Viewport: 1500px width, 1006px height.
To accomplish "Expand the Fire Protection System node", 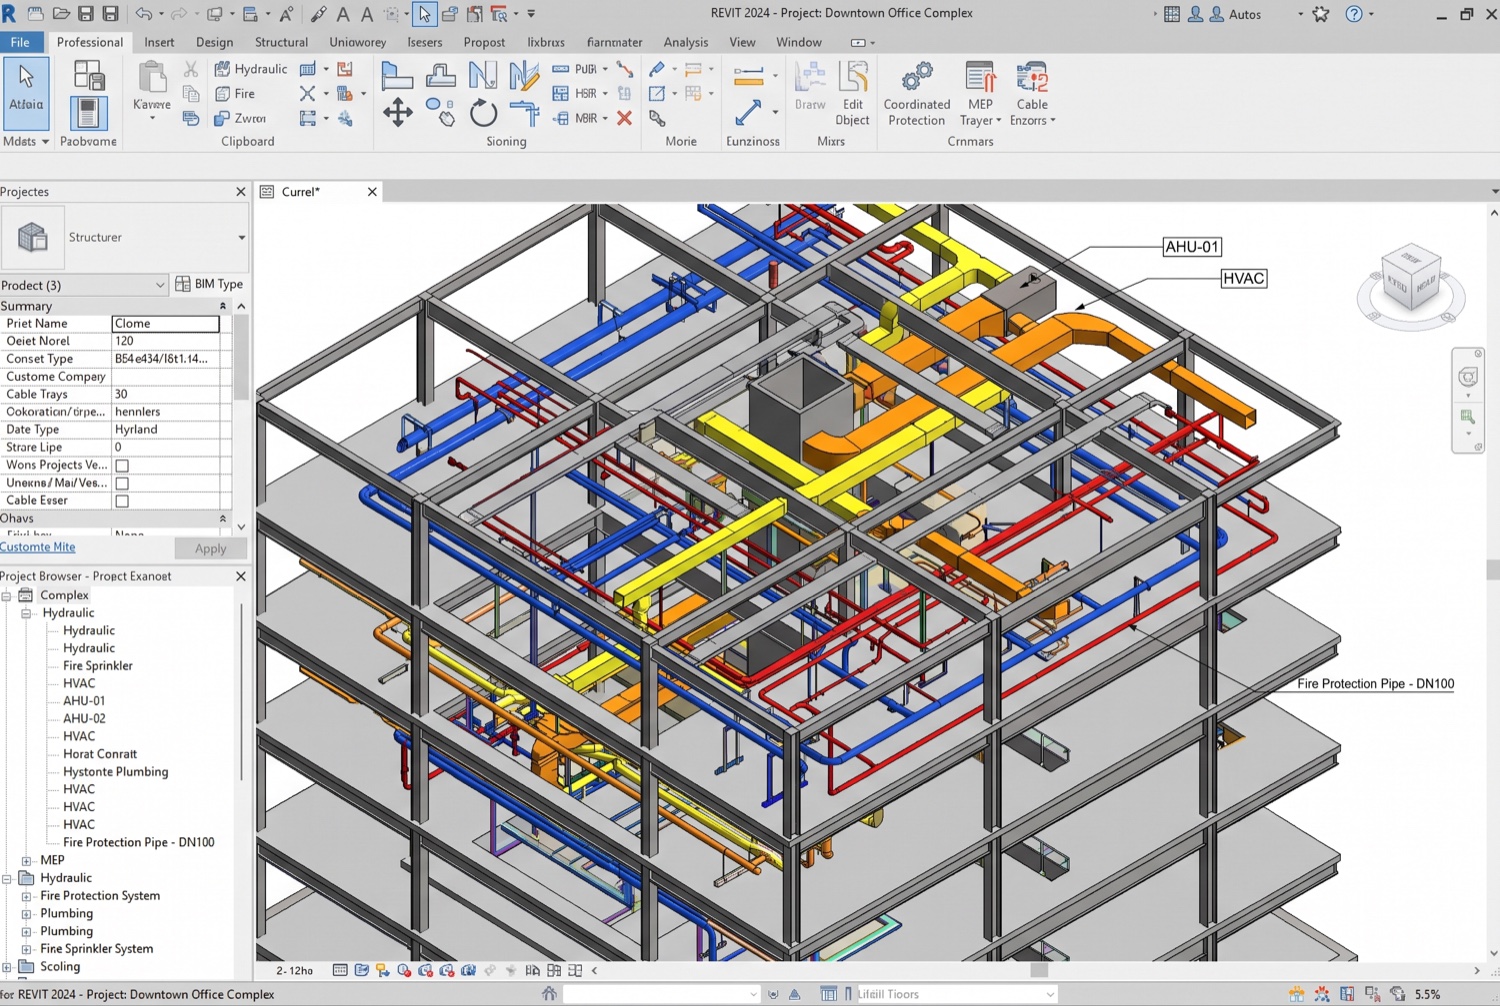I will [27, 897].
